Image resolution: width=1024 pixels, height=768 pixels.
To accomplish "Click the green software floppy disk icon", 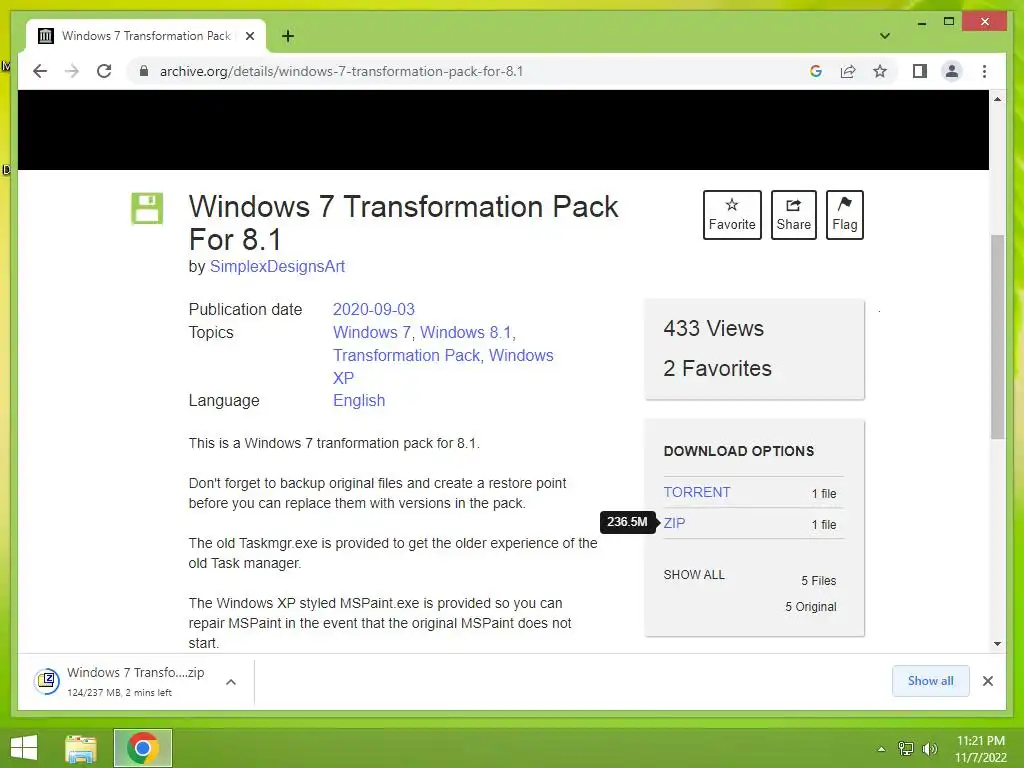I will tap(147, 208).
